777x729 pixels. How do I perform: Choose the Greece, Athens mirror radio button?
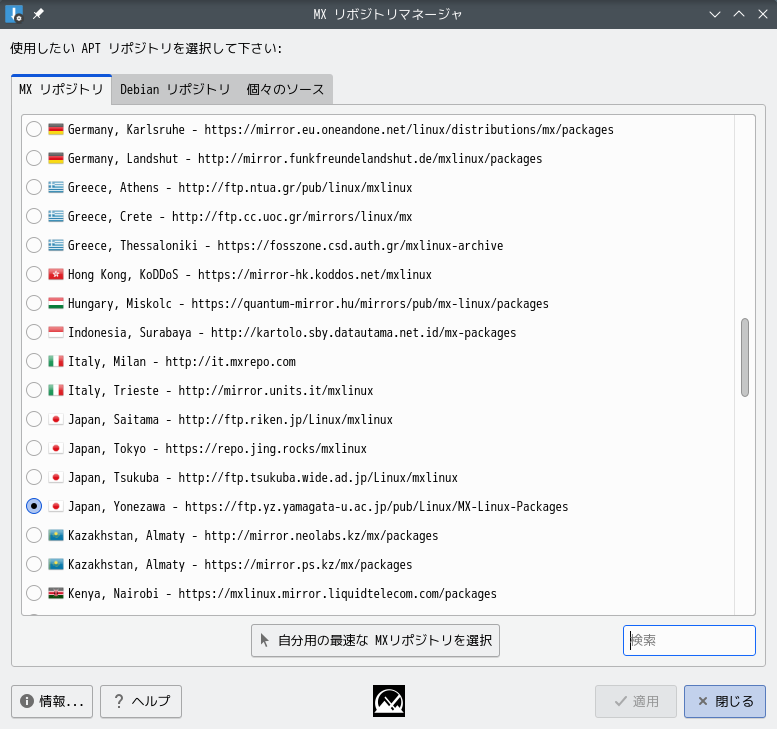pos(34,187)
